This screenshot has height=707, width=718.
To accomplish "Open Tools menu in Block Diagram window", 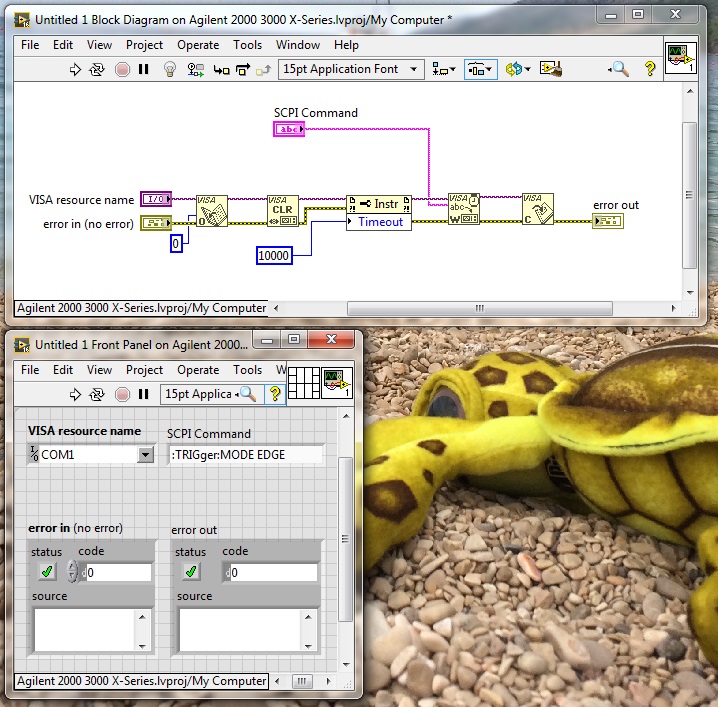I will coord(248,45).
